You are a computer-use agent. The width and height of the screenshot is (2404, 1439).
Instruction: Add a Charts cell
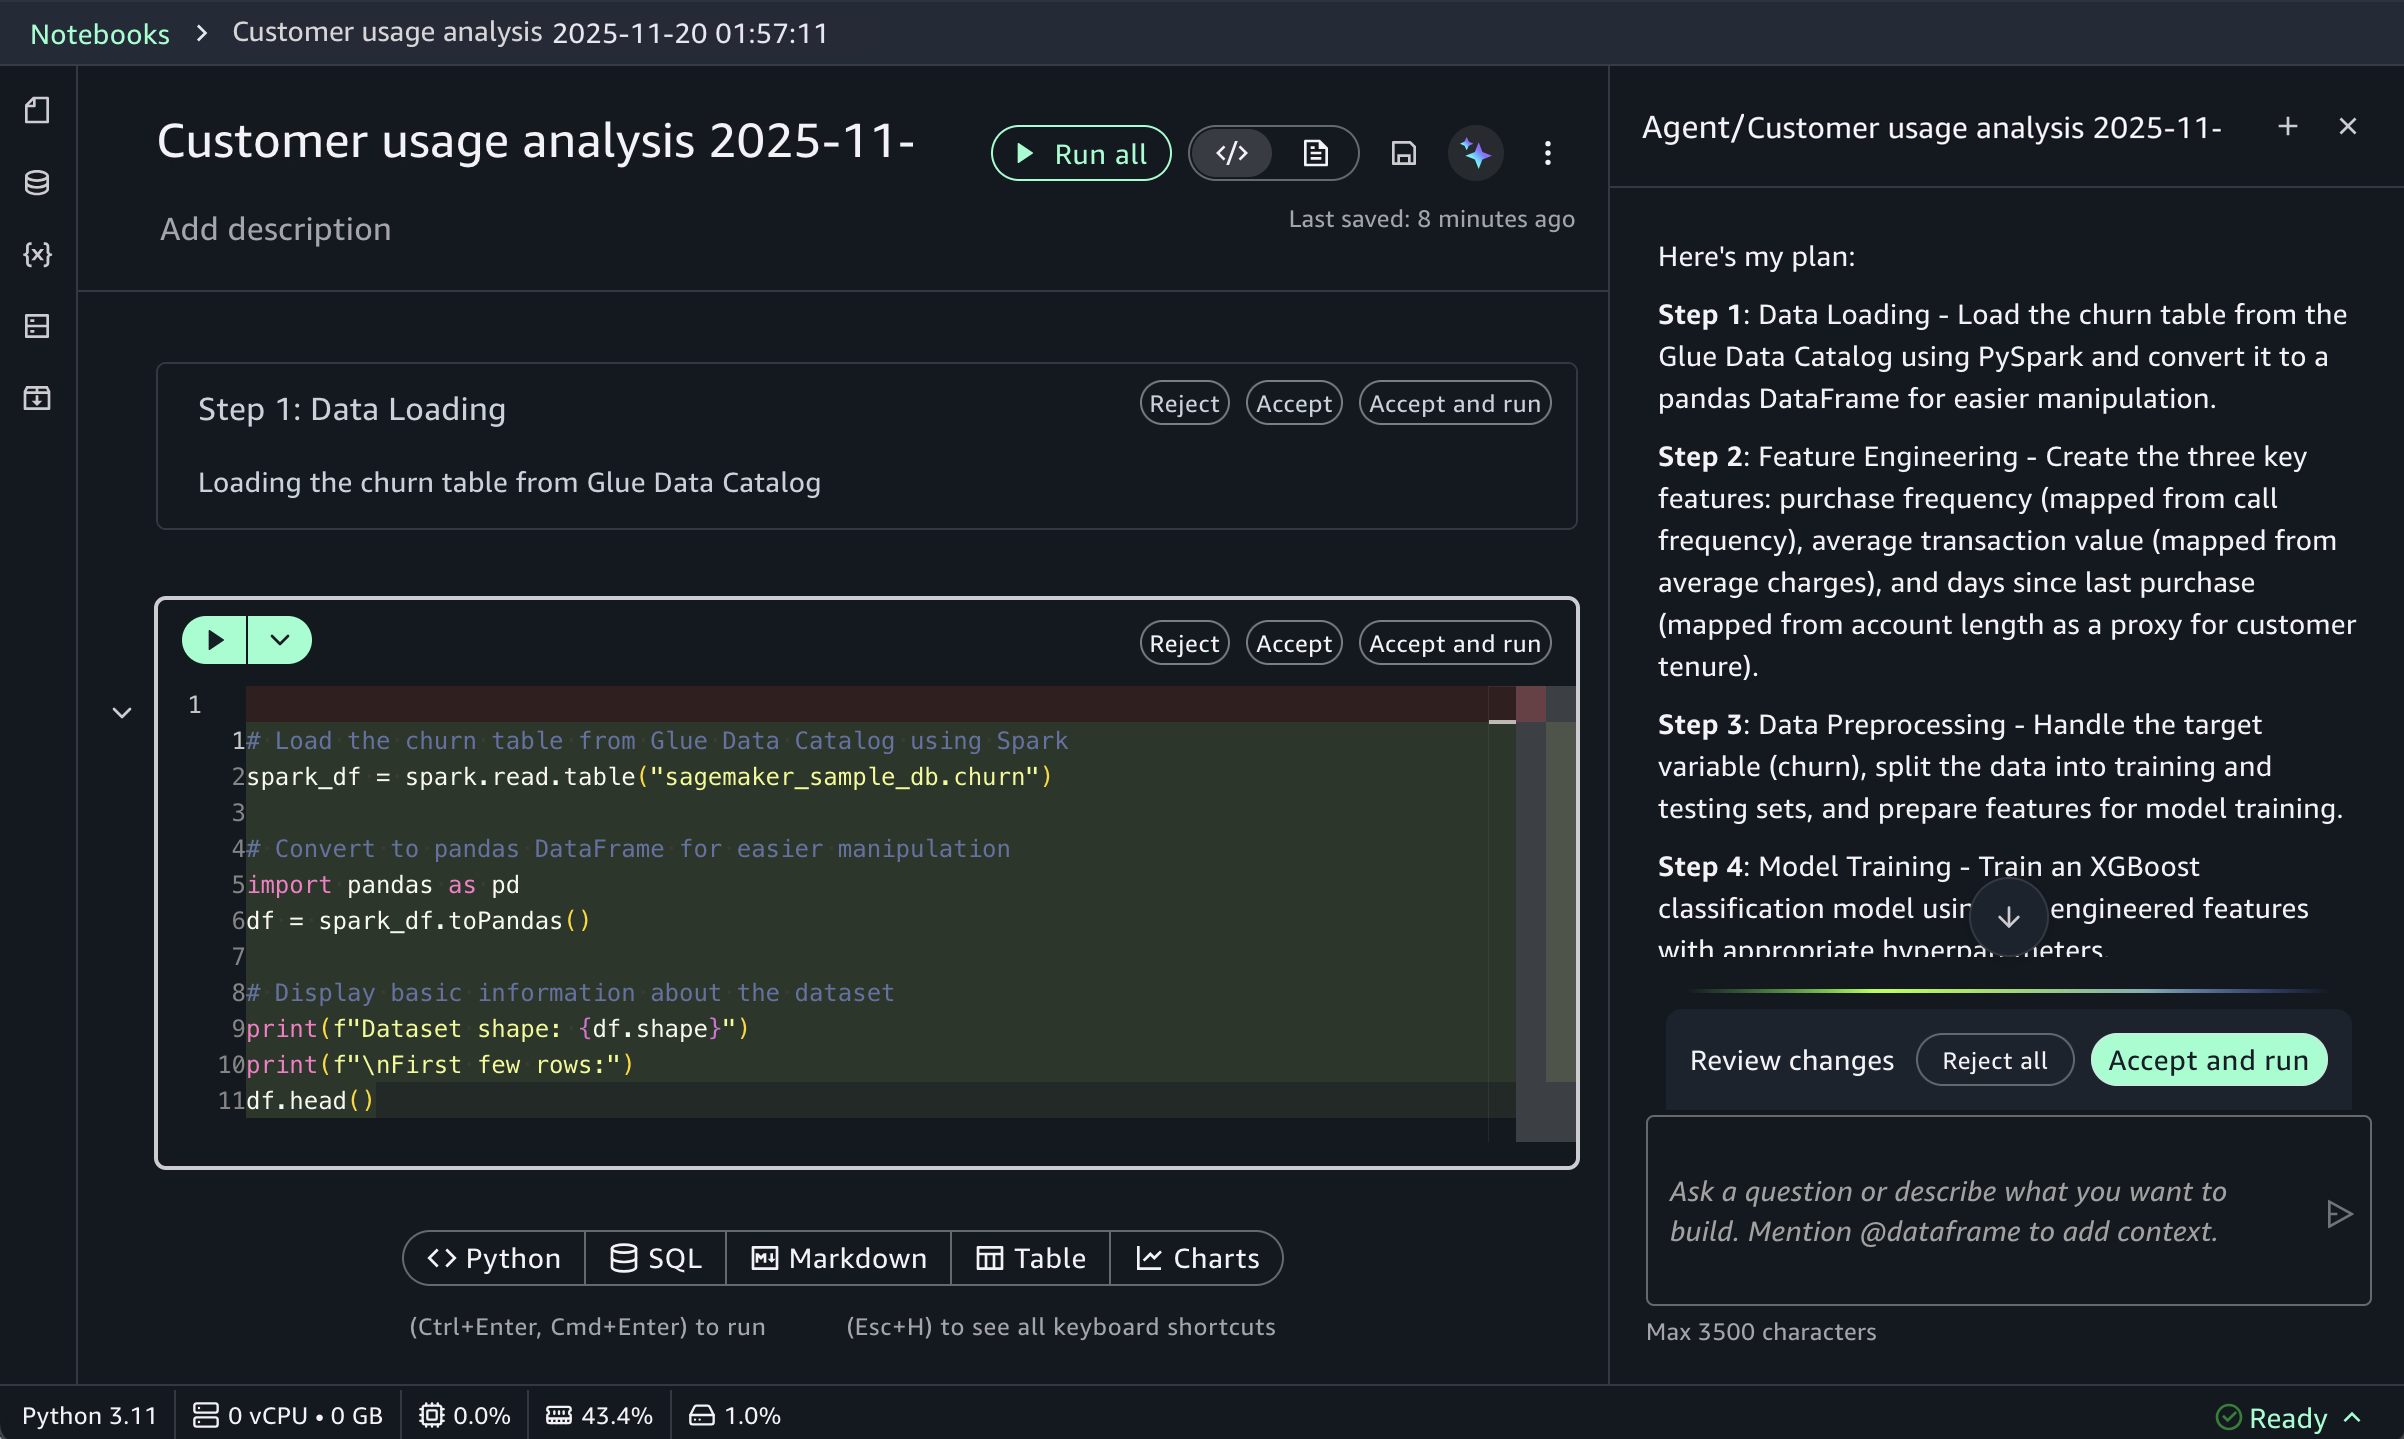click(x=1197, y=1258)
